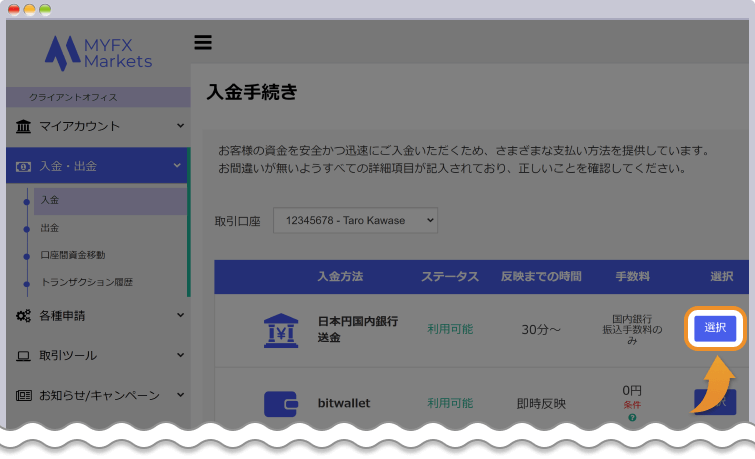Open the 取引ツール menu
This screenshot has height=459, width=755.
coord(98,356)
